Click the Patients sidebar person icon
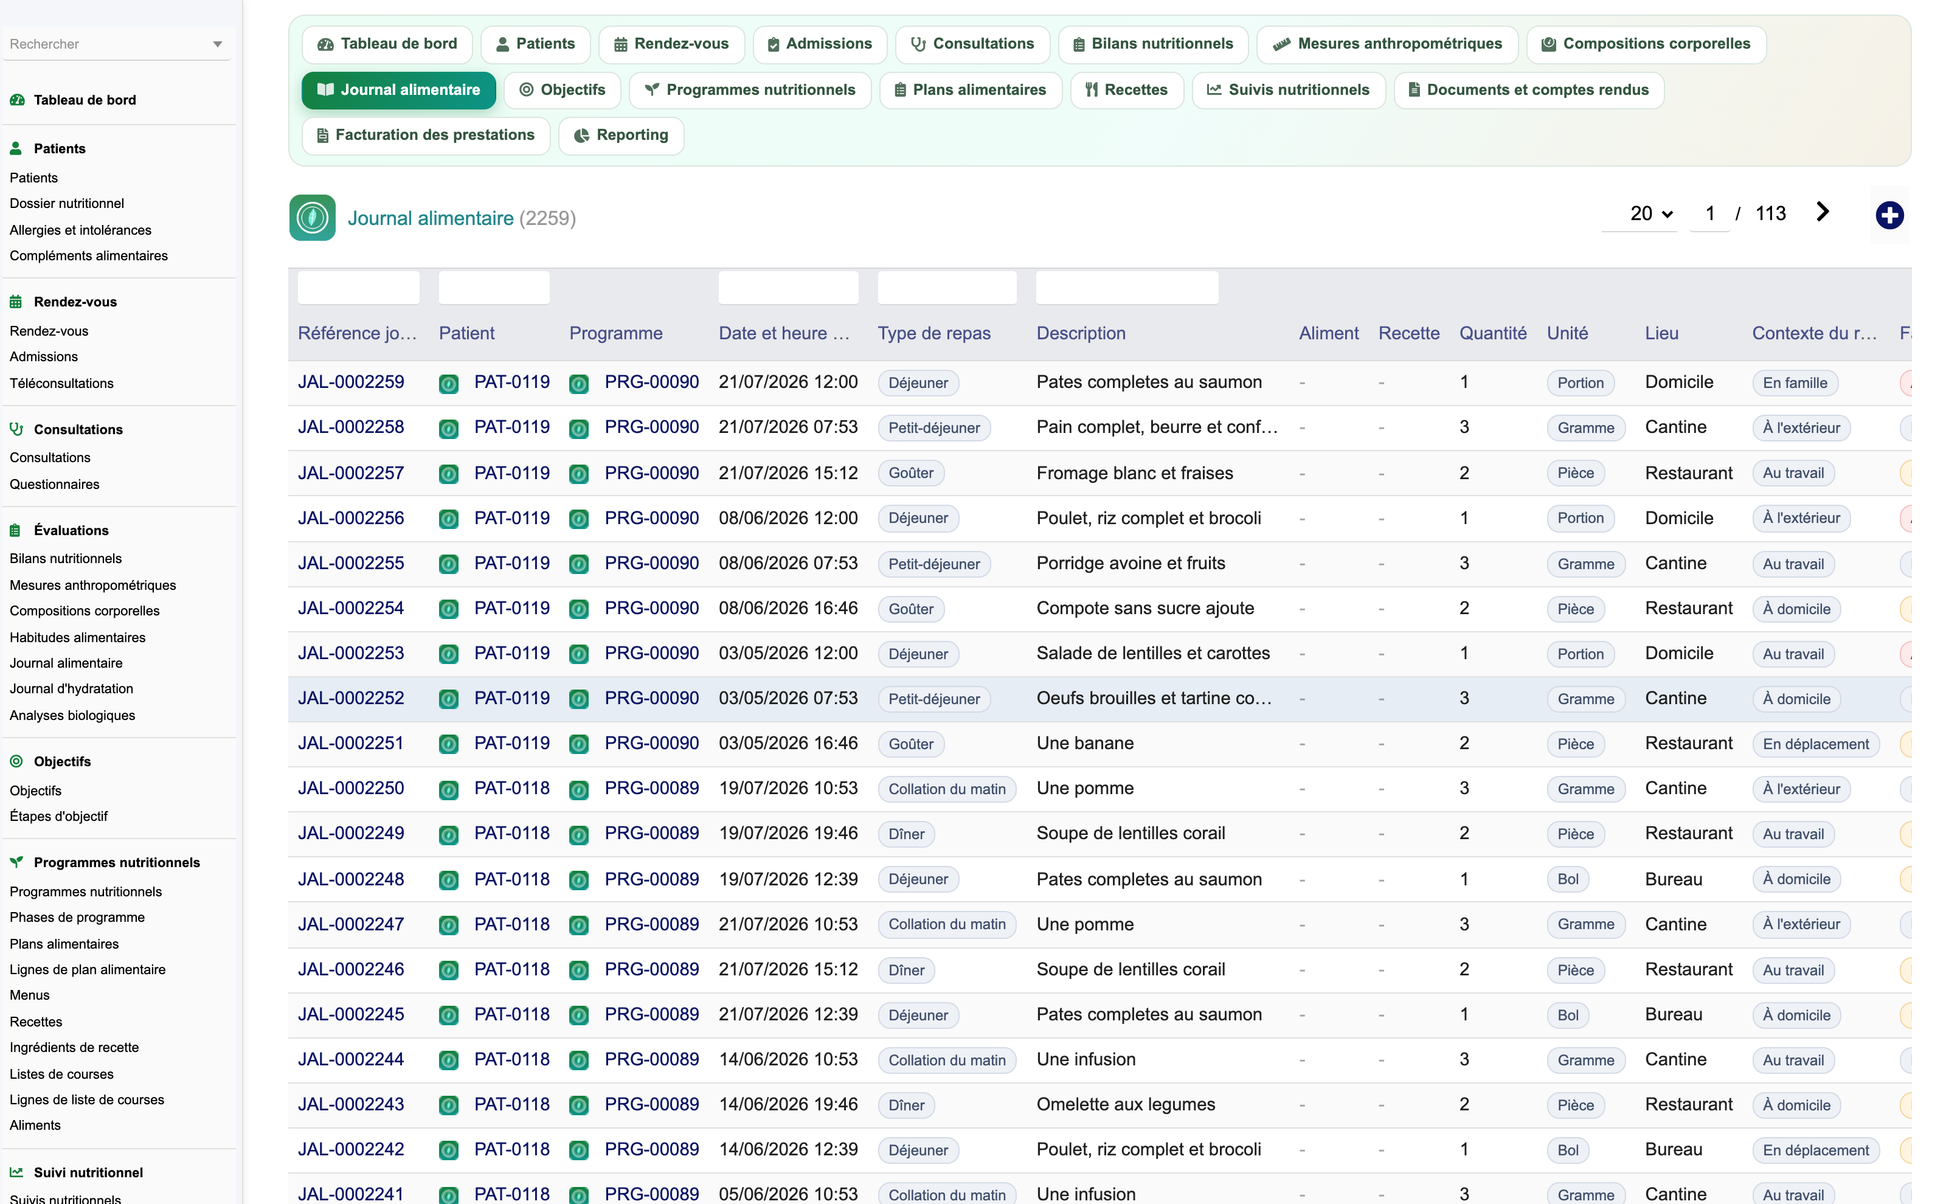Screen dimensions: 1946x1204 tap(16, 148)
